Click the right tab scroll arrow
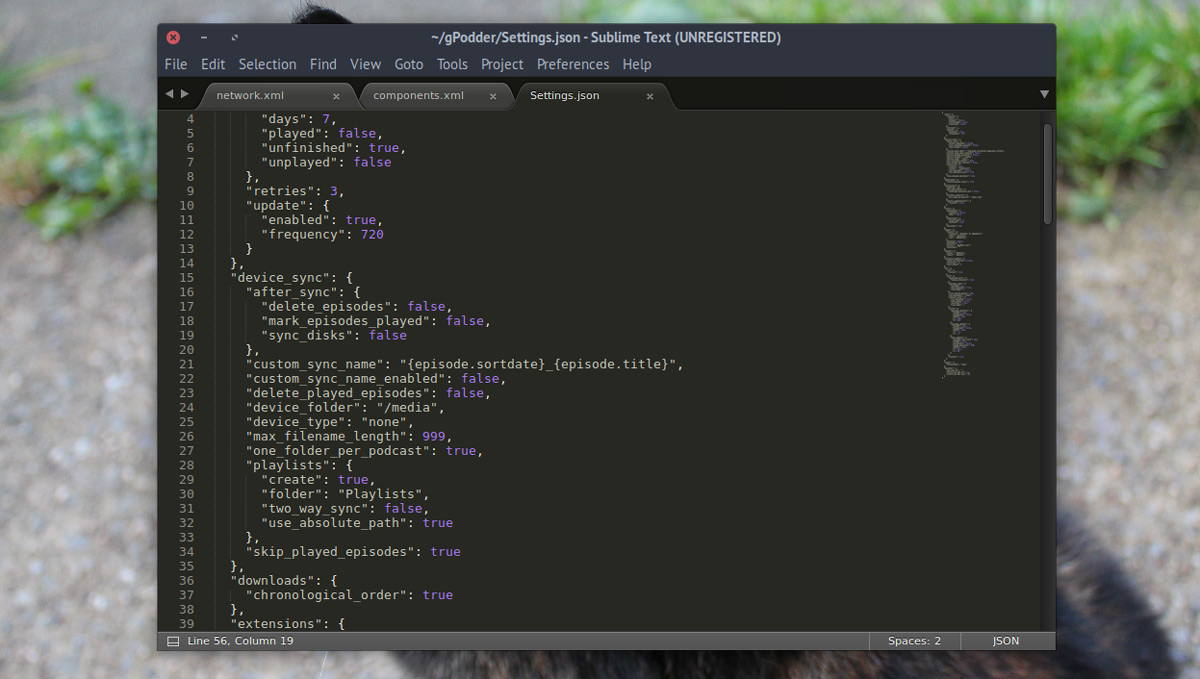Image resolution: width=1200 pixels, height=679 pixels. pos(184,94)
